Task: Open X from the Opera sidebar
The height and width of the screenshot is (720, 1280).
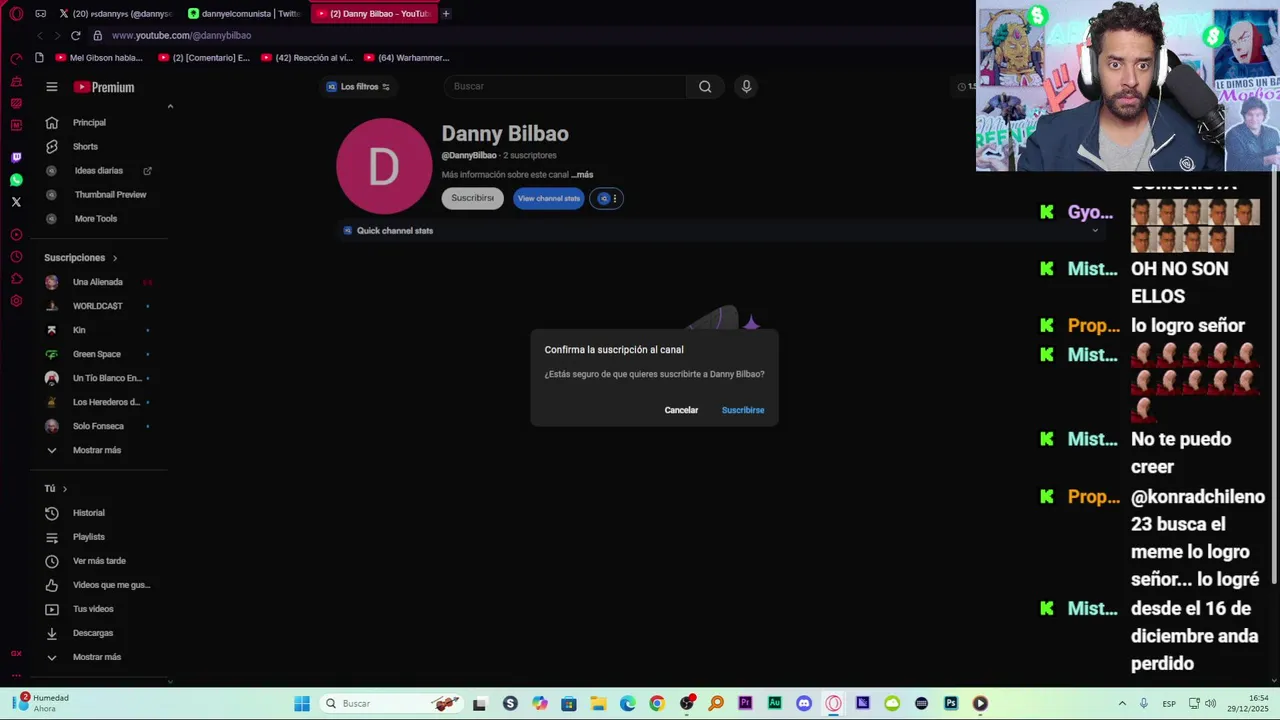Action: [16, 202]
